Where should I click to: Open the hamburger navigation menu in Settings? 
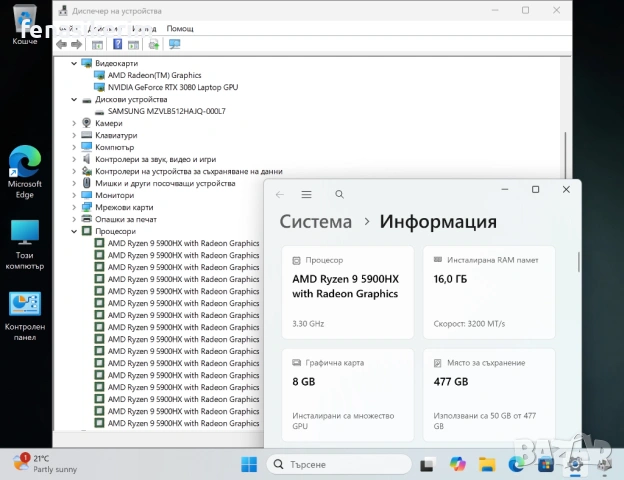tap(306, 194)
